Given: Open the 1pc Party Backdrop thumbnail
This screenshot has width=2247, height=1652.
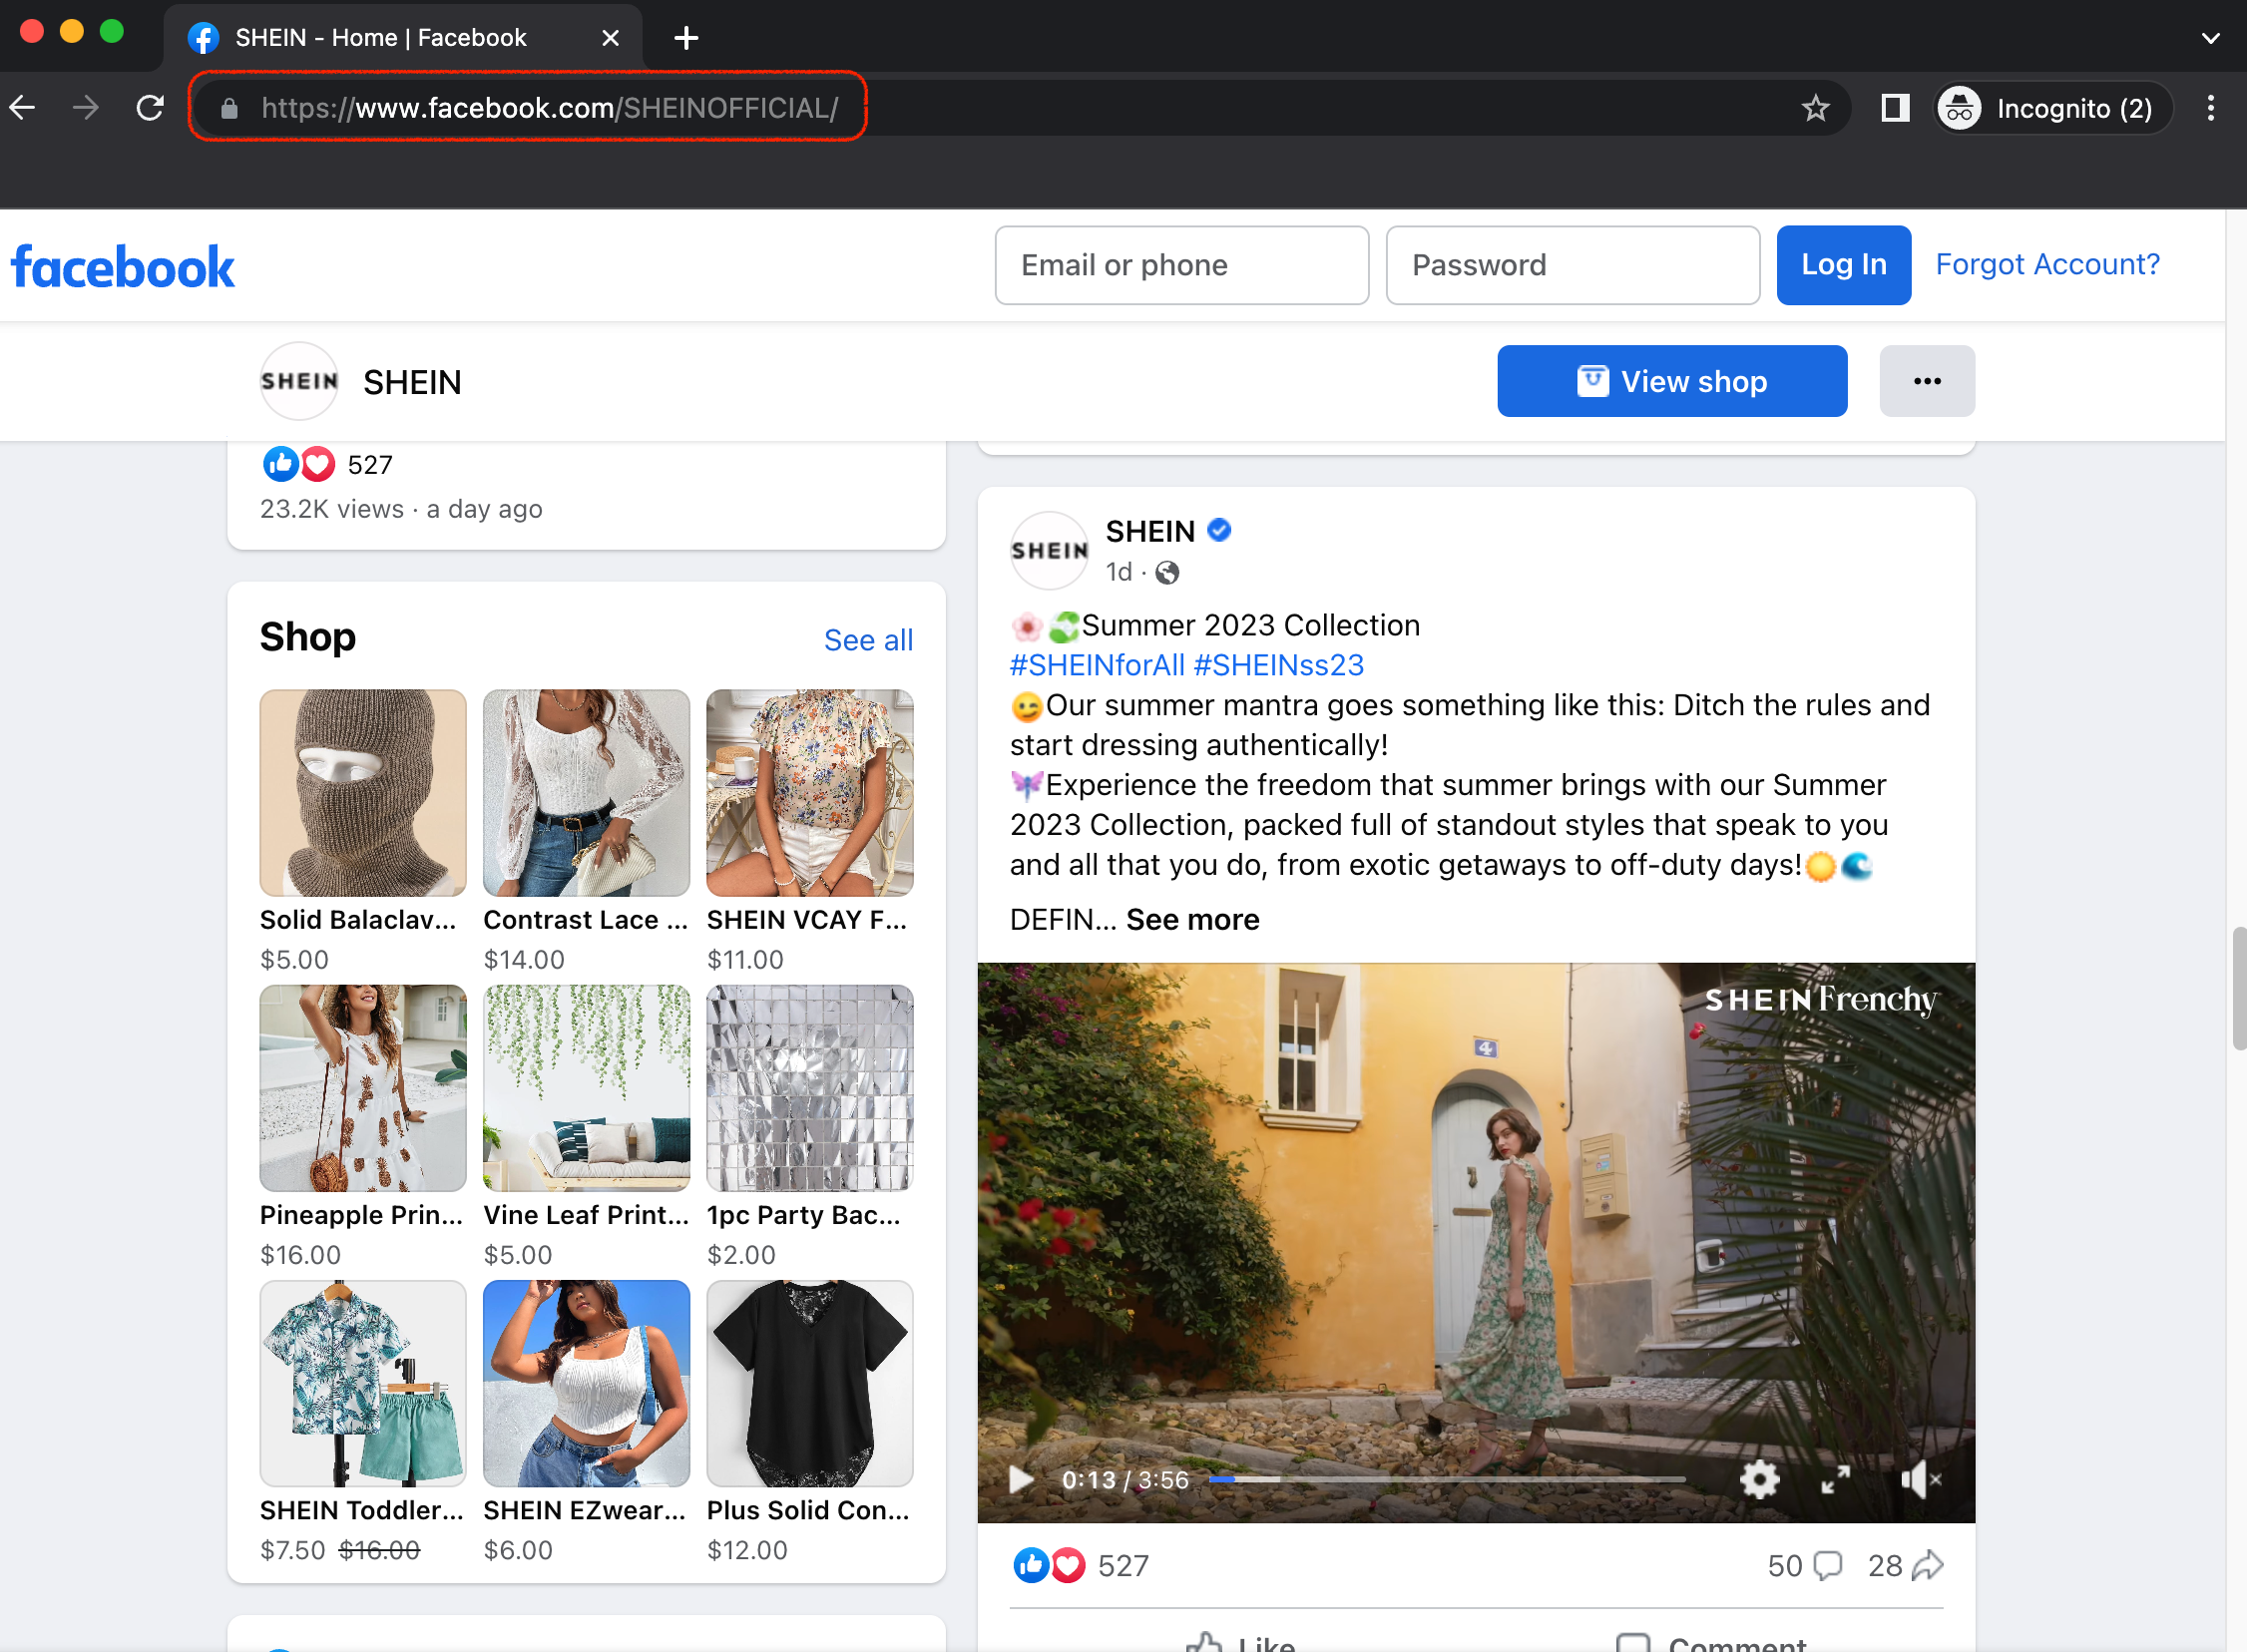Looking at the screenshot, I should (x=809, y=1088).
